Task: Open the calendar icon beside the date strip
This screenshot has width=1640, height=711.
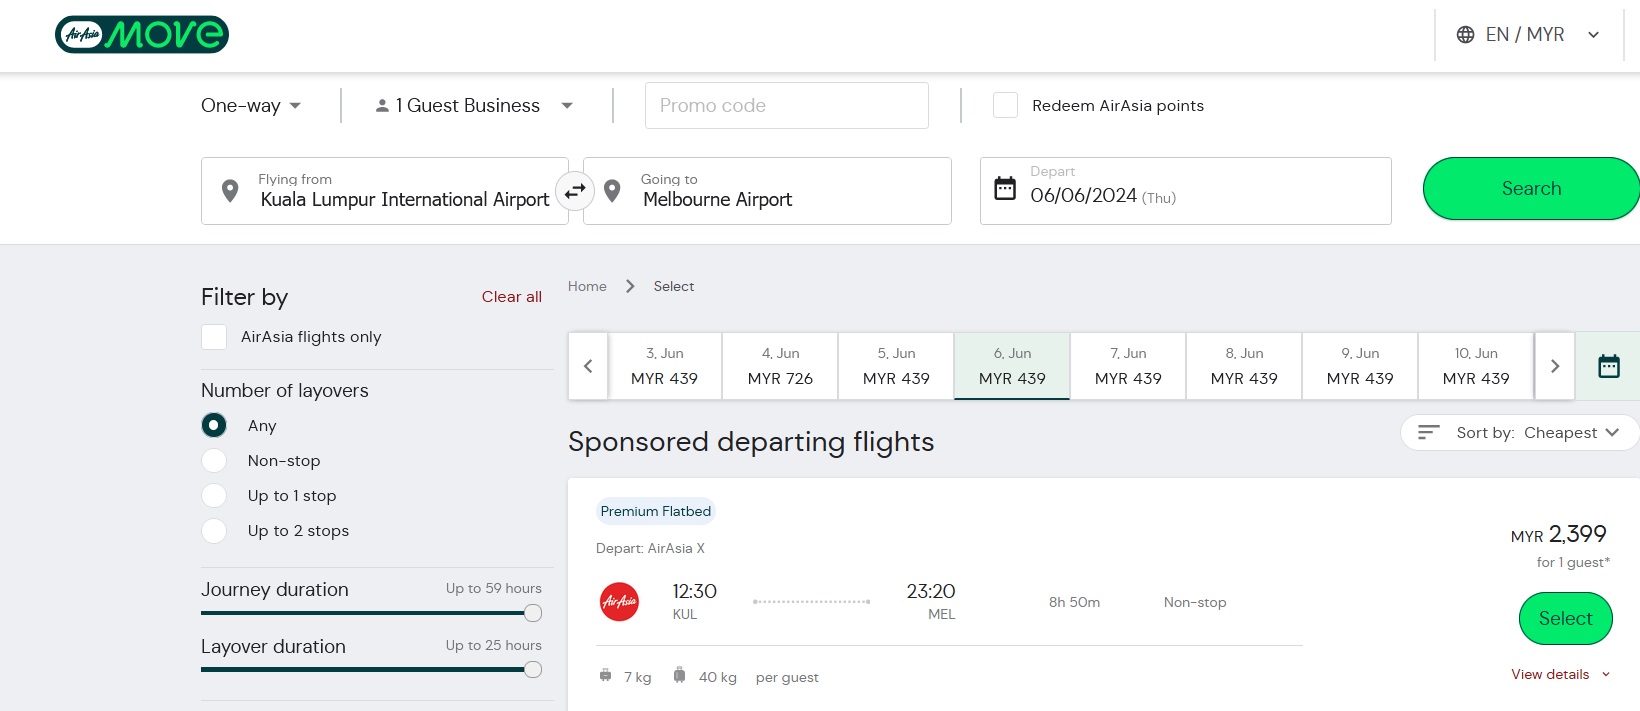Action: coord(1608,366)
